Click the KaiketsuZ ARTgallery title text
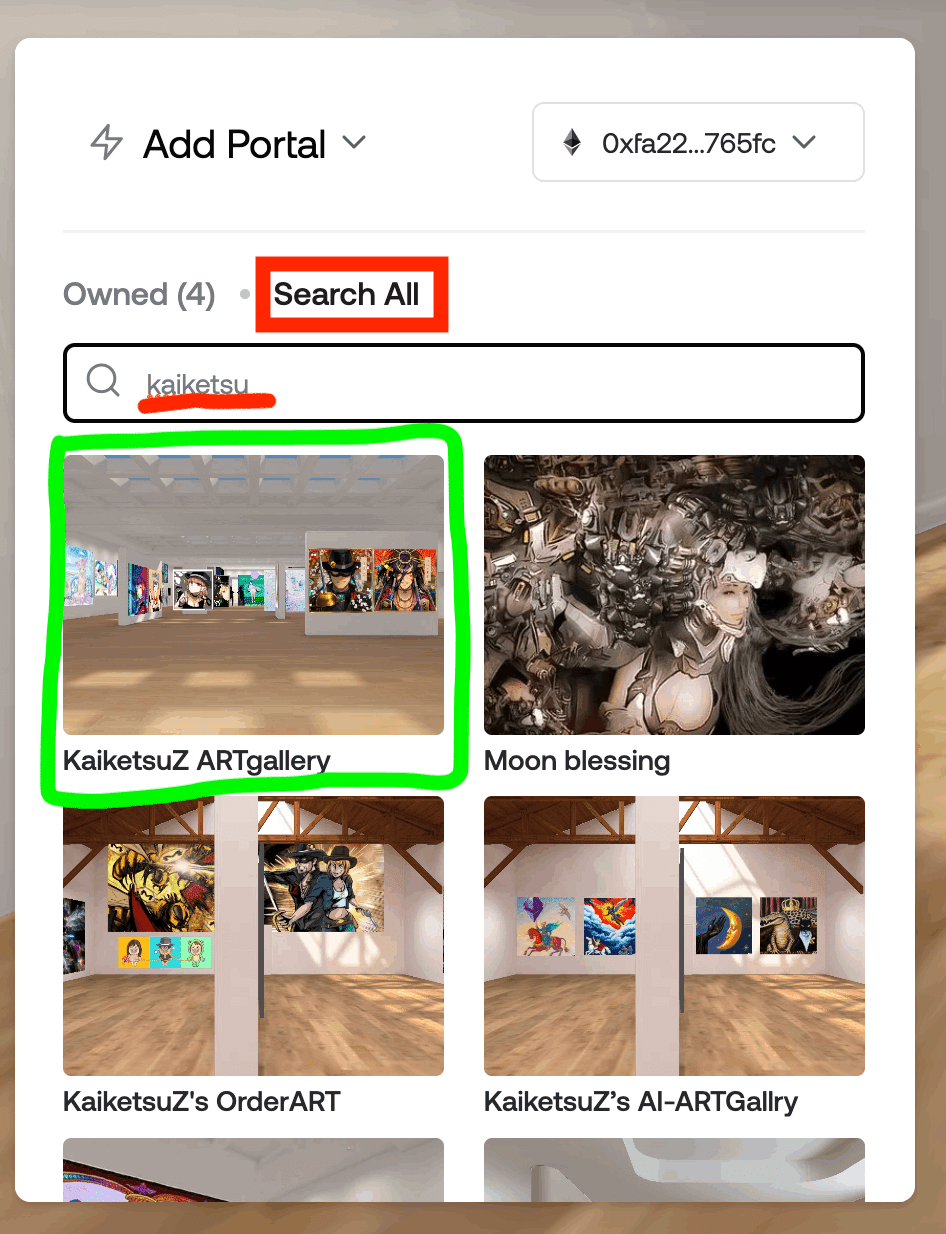The image size is (946, 1234). coord(197,761)
